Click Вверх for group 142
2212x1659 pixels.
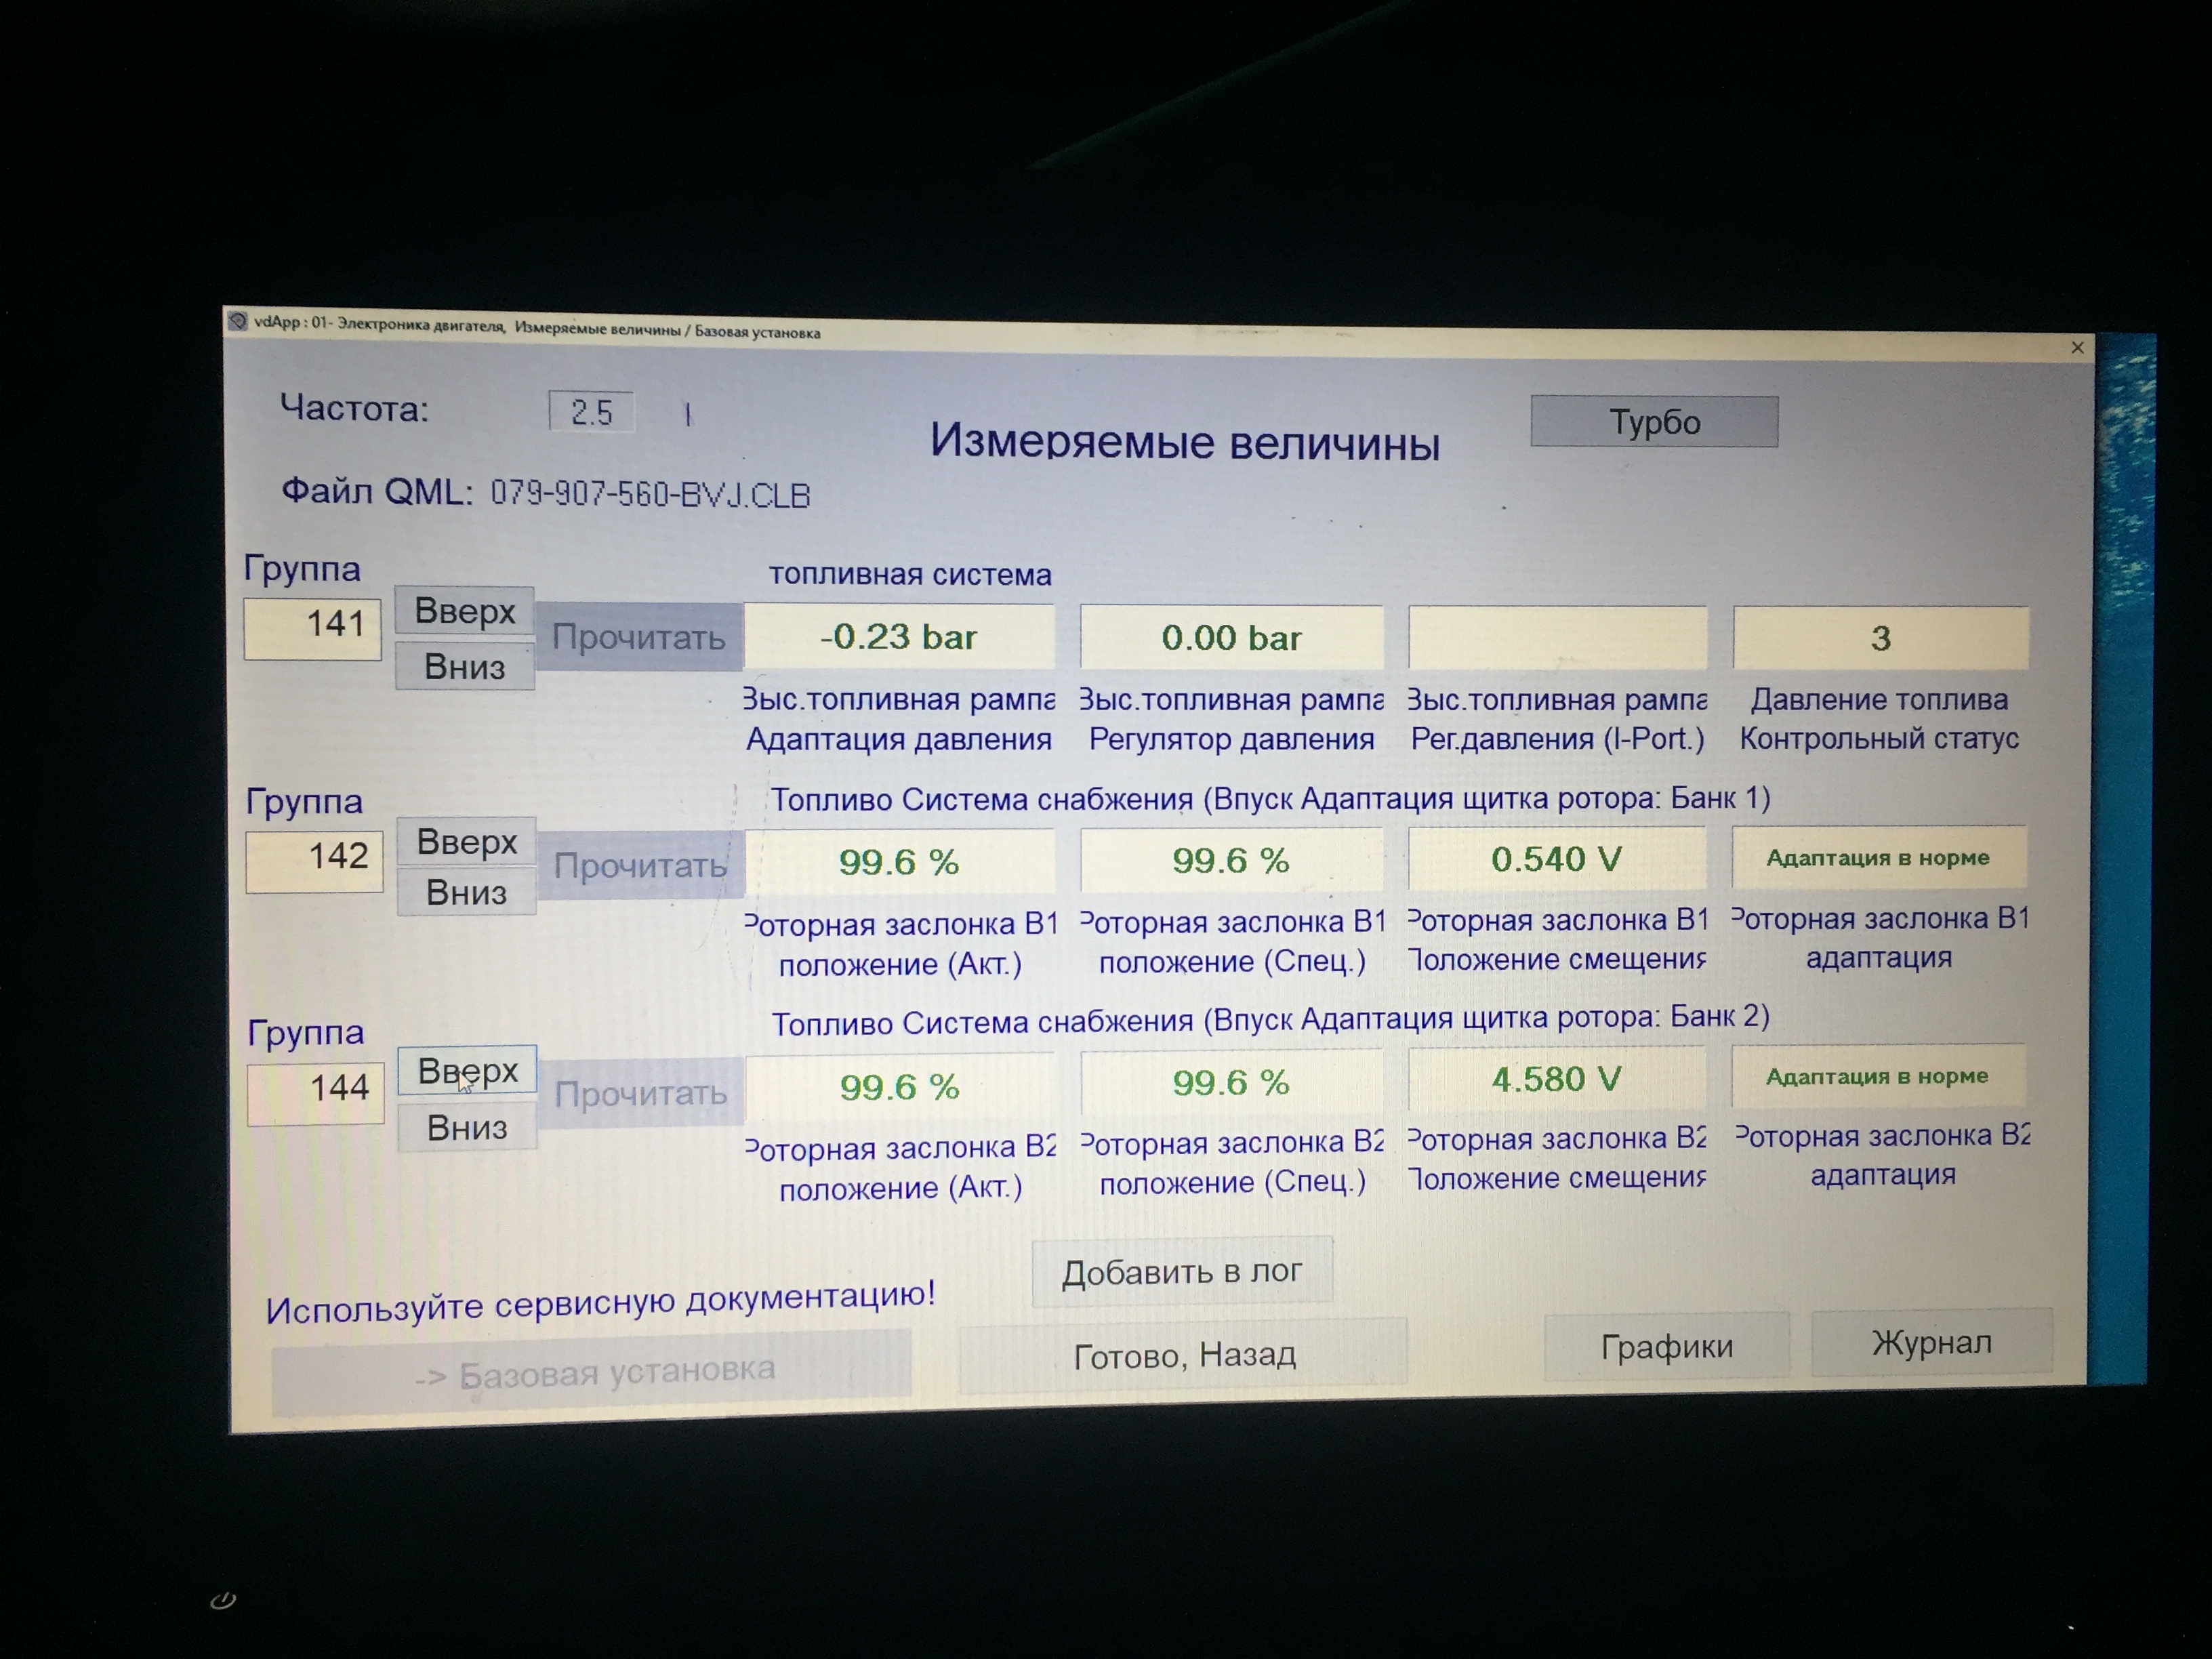coord(466,841)
